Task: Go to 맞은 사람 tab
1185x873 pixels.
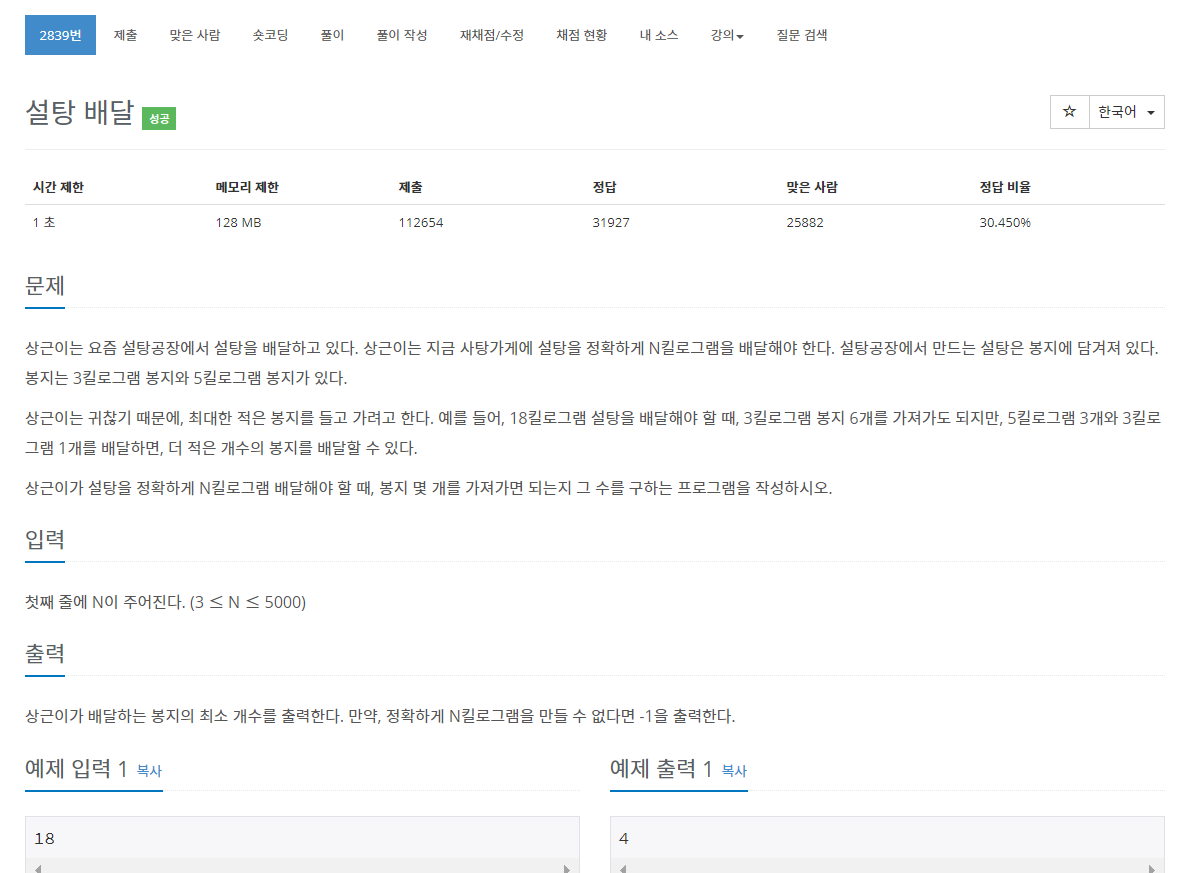Action: 195,35
